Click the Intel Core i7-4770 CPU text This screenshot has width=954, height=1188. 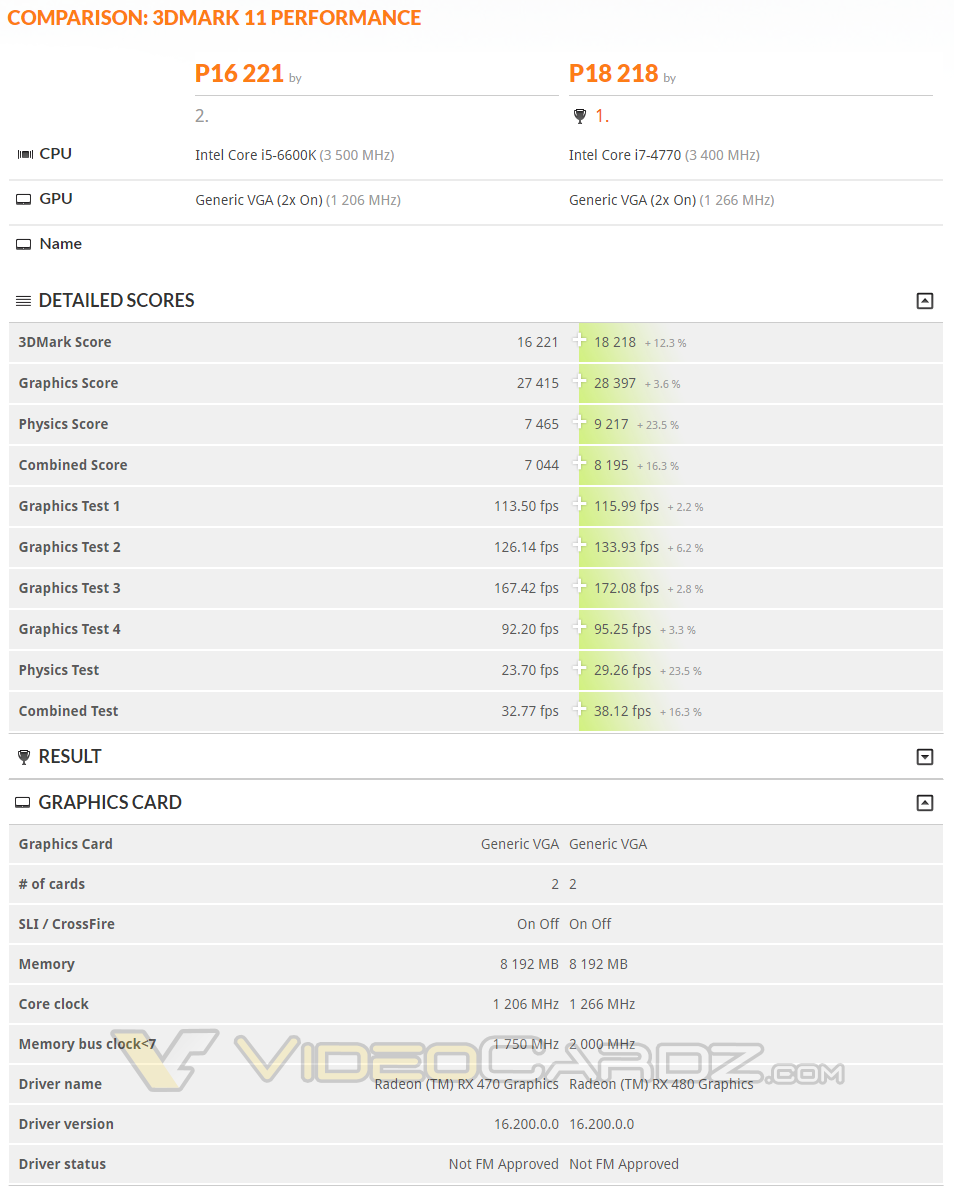(625, 155)
